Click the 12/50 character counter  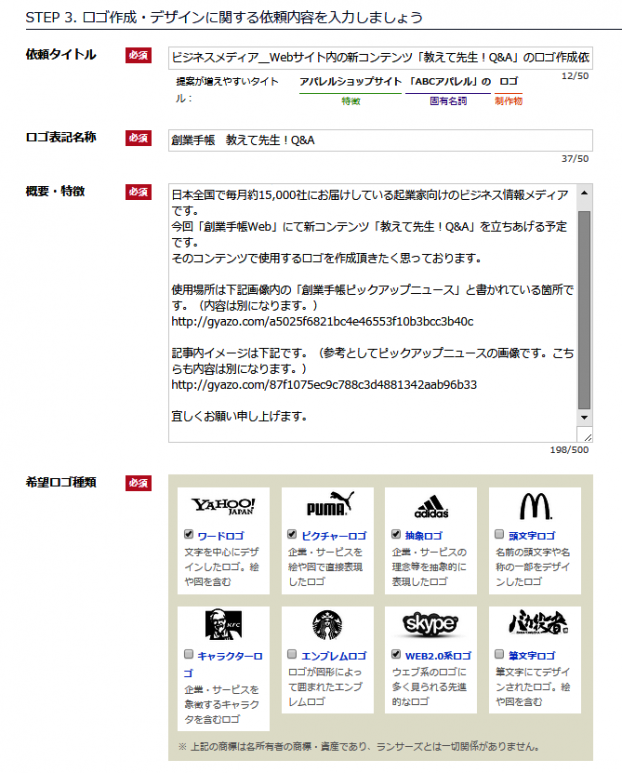[x=575, y=76]
